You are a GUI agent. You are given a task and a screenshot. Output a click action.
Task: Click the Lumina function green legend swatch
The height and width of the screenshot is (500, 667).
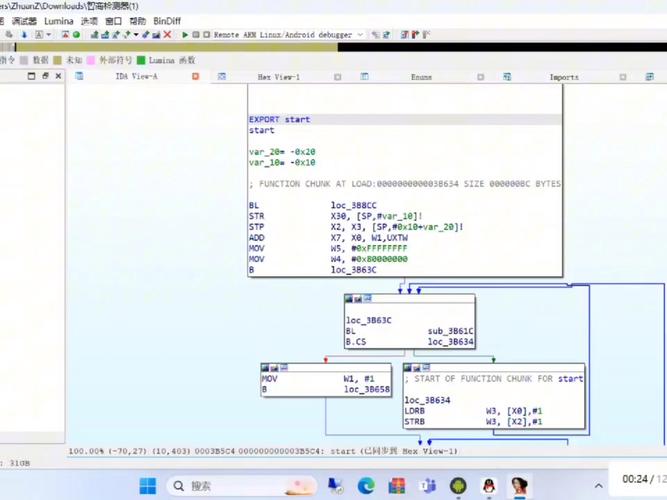click(140, 60)
